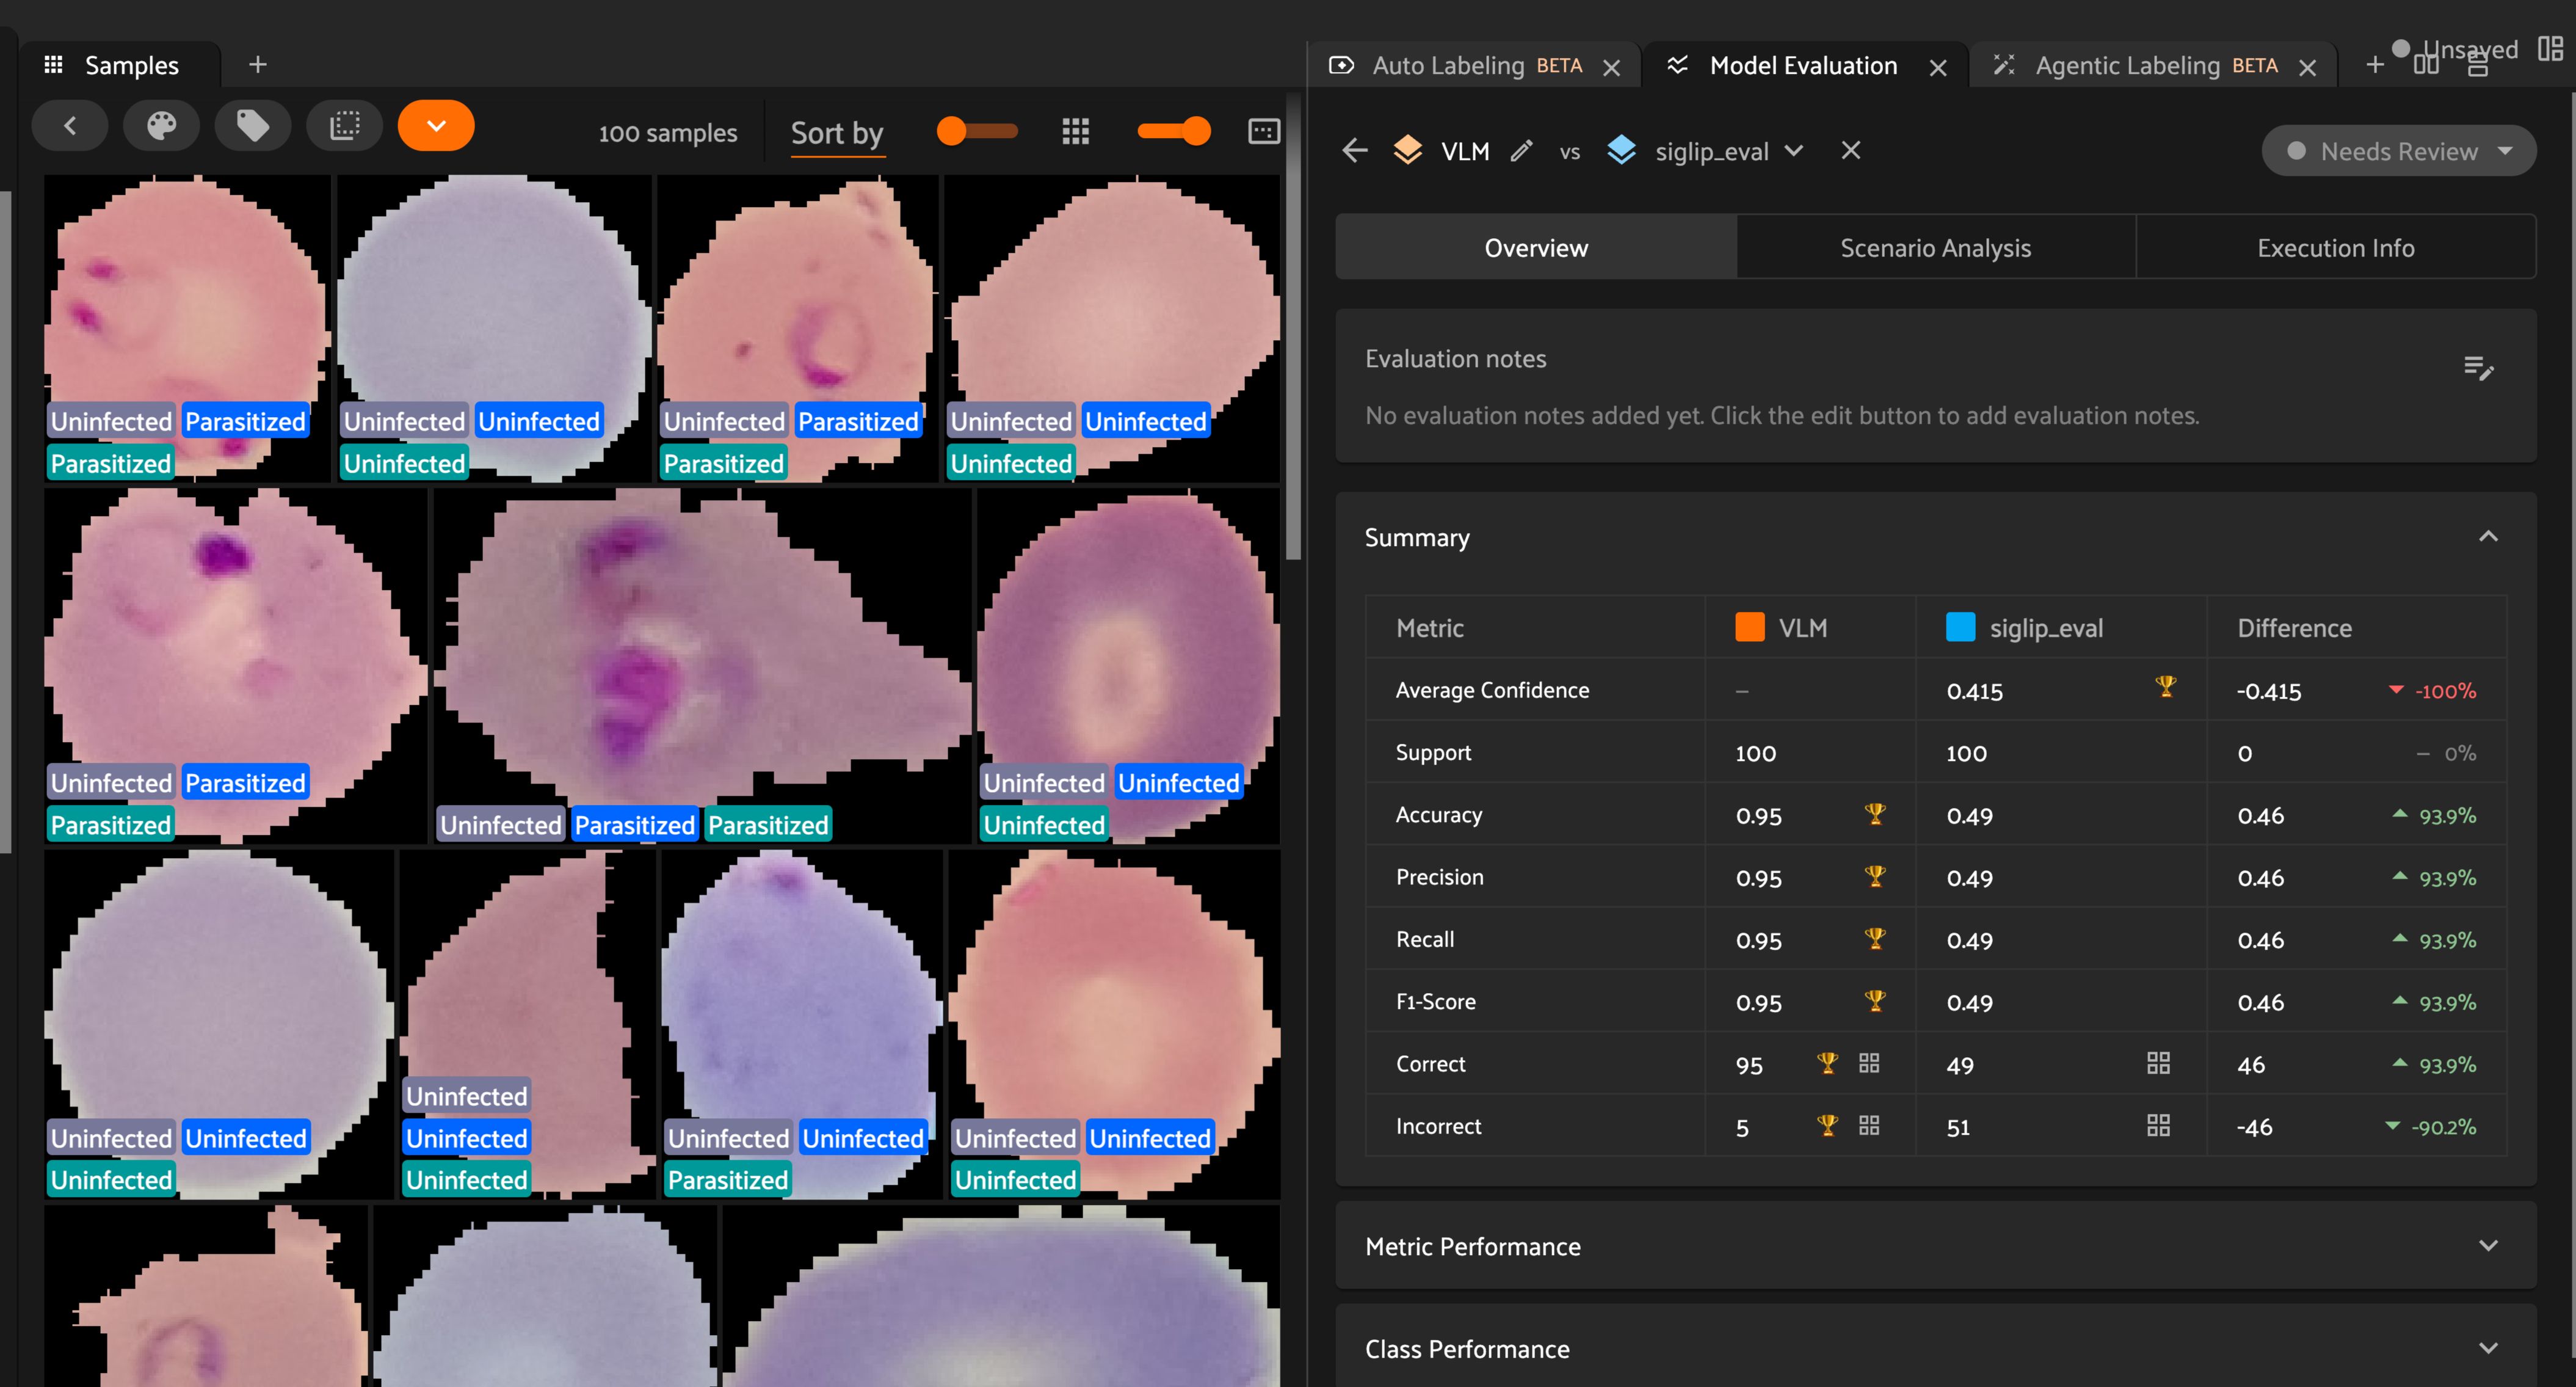Click the Unsaved workspace label

pyautogui.click(x=2470, y=49)
